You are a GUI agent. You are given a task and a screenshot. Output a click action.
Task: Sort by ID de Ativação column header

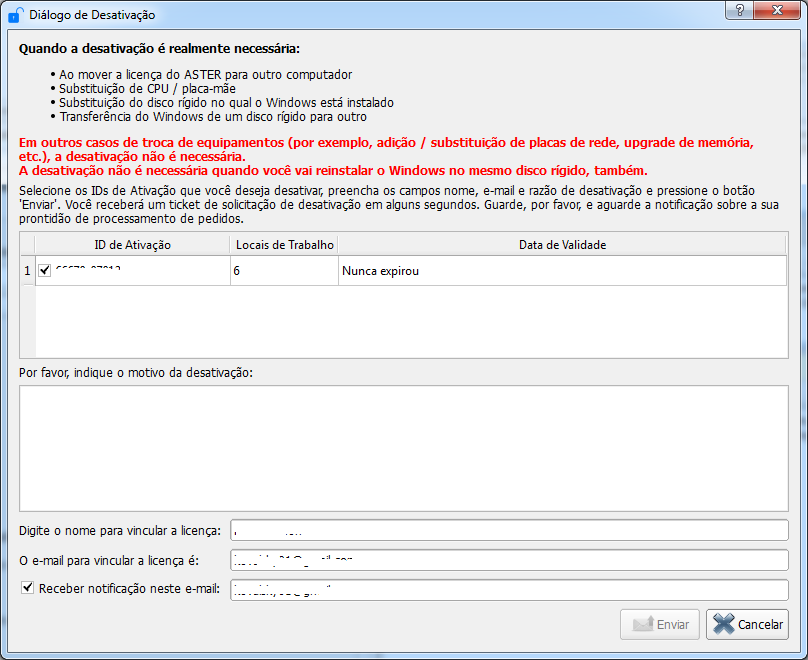(132, 245)
